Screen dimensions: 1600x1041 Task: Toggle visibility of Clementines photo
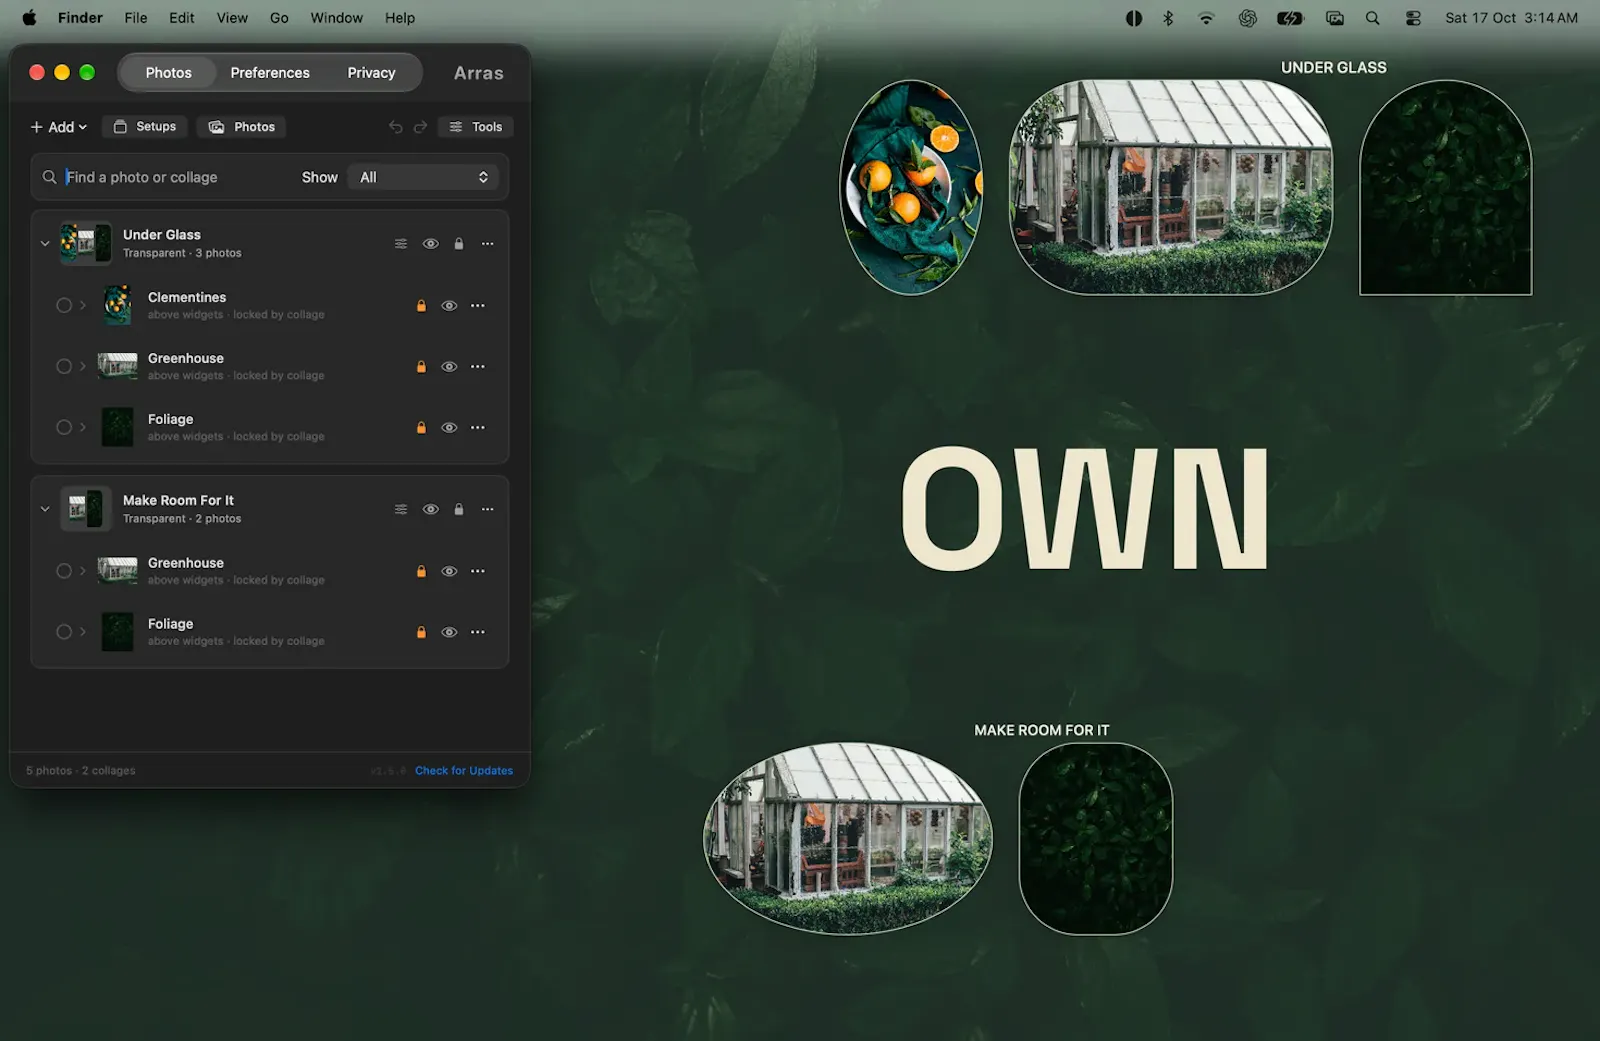[x=449, y=306]
